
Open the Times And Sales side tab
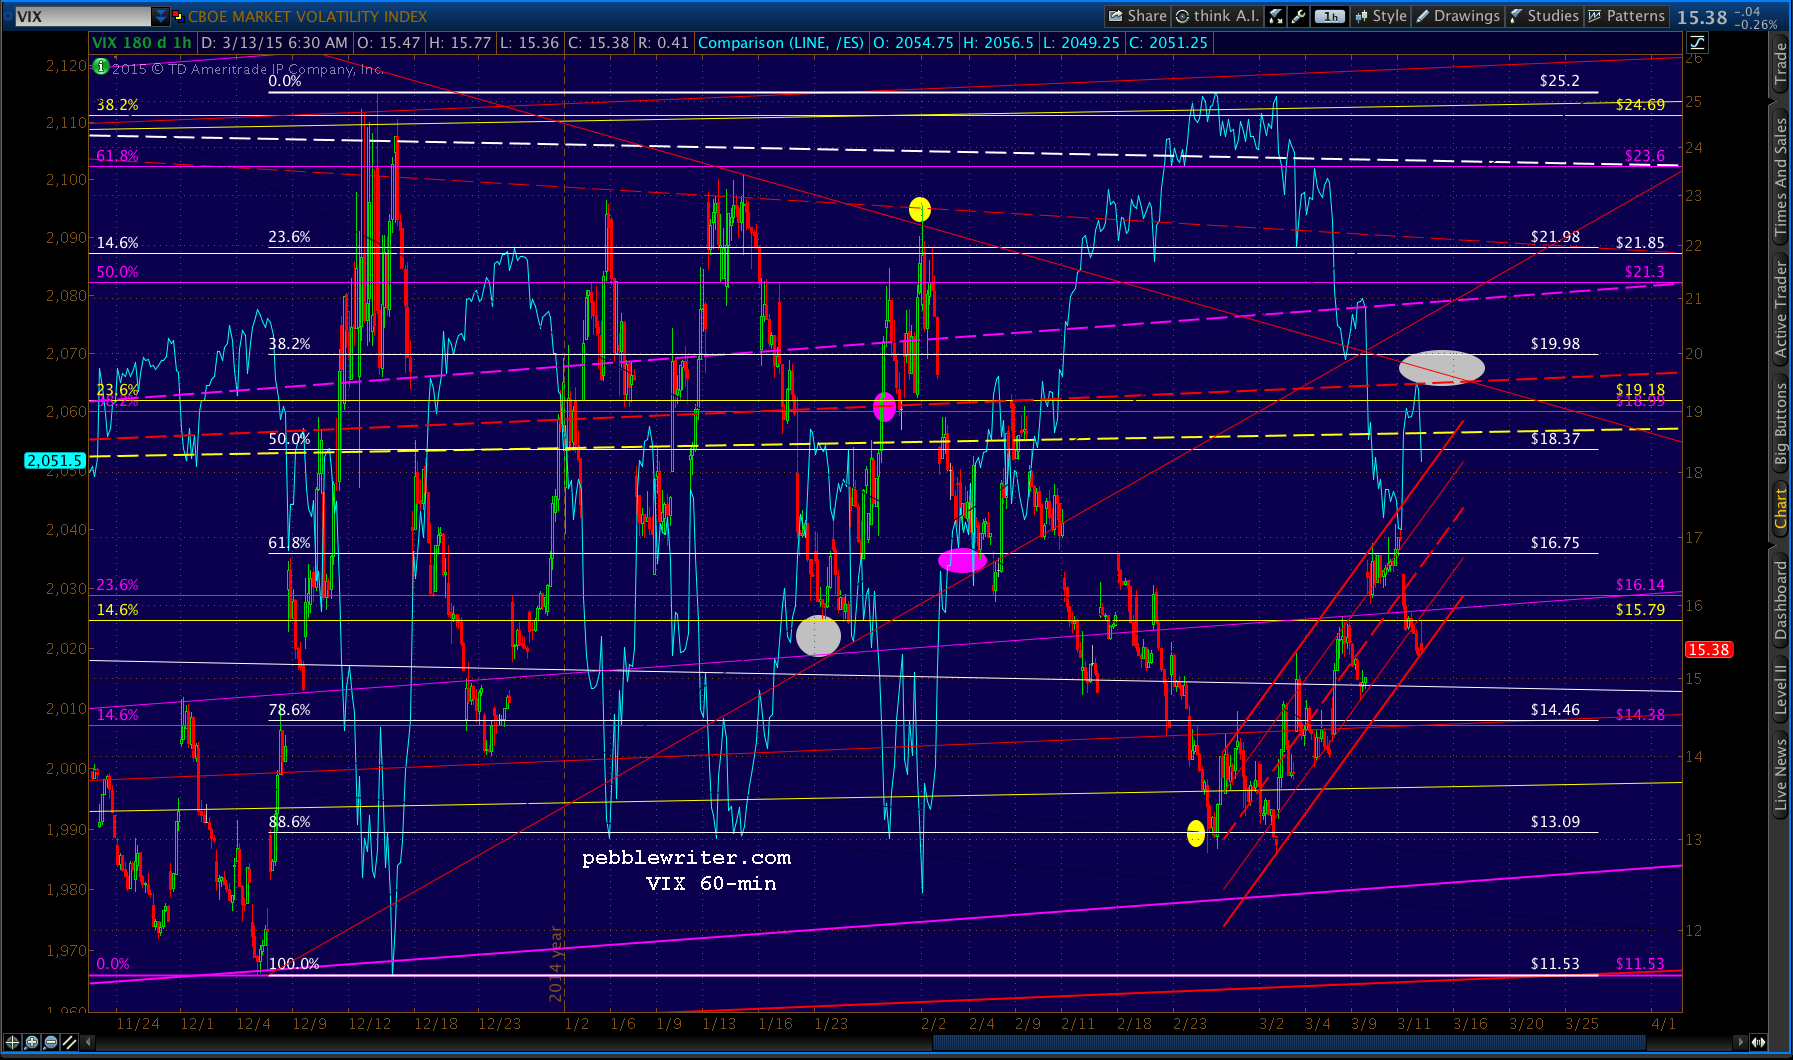point(1781,177)
